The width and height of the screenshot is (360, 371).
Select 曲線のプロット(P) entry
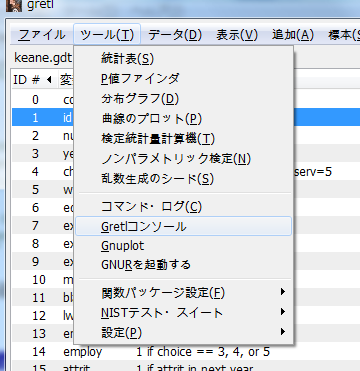[x=183, y=119]
